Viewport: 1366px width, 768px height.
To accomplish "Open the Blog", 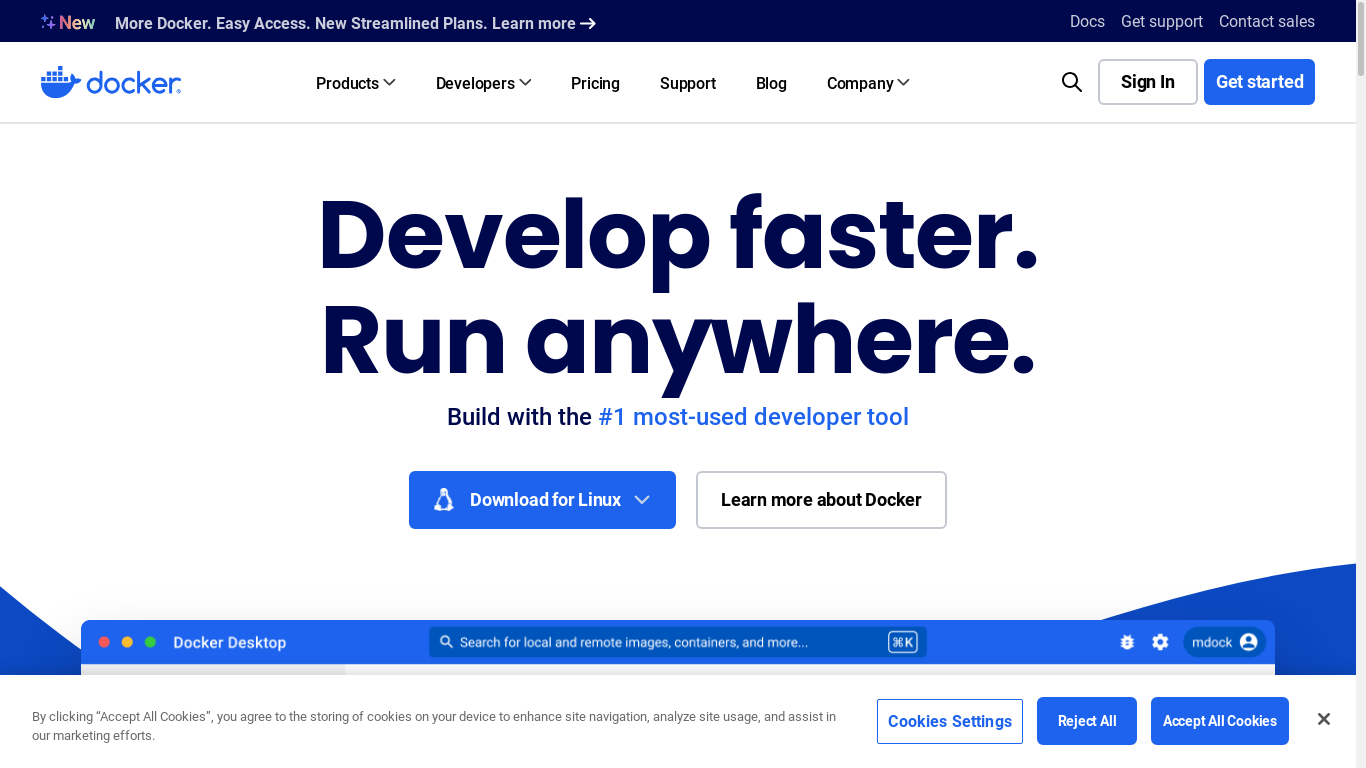I will [x=771, y=83].
